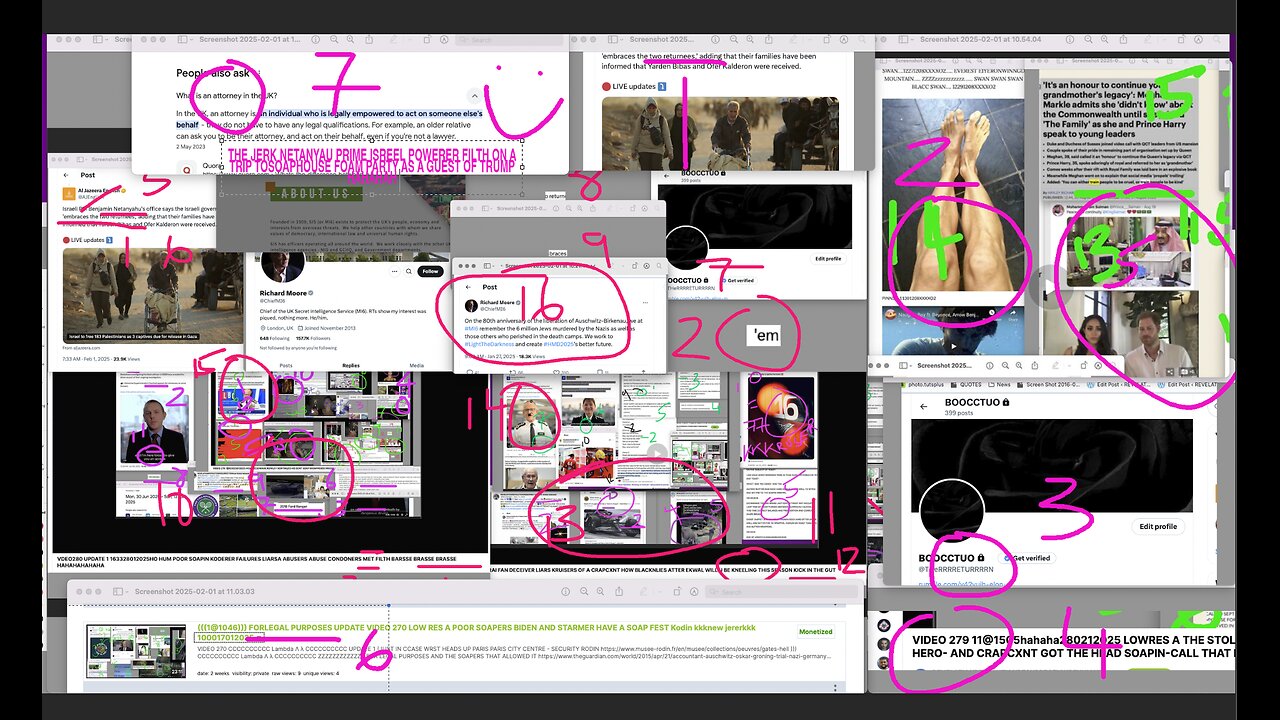Open Markup in the returnees article window toolbar

coord(843,39)
